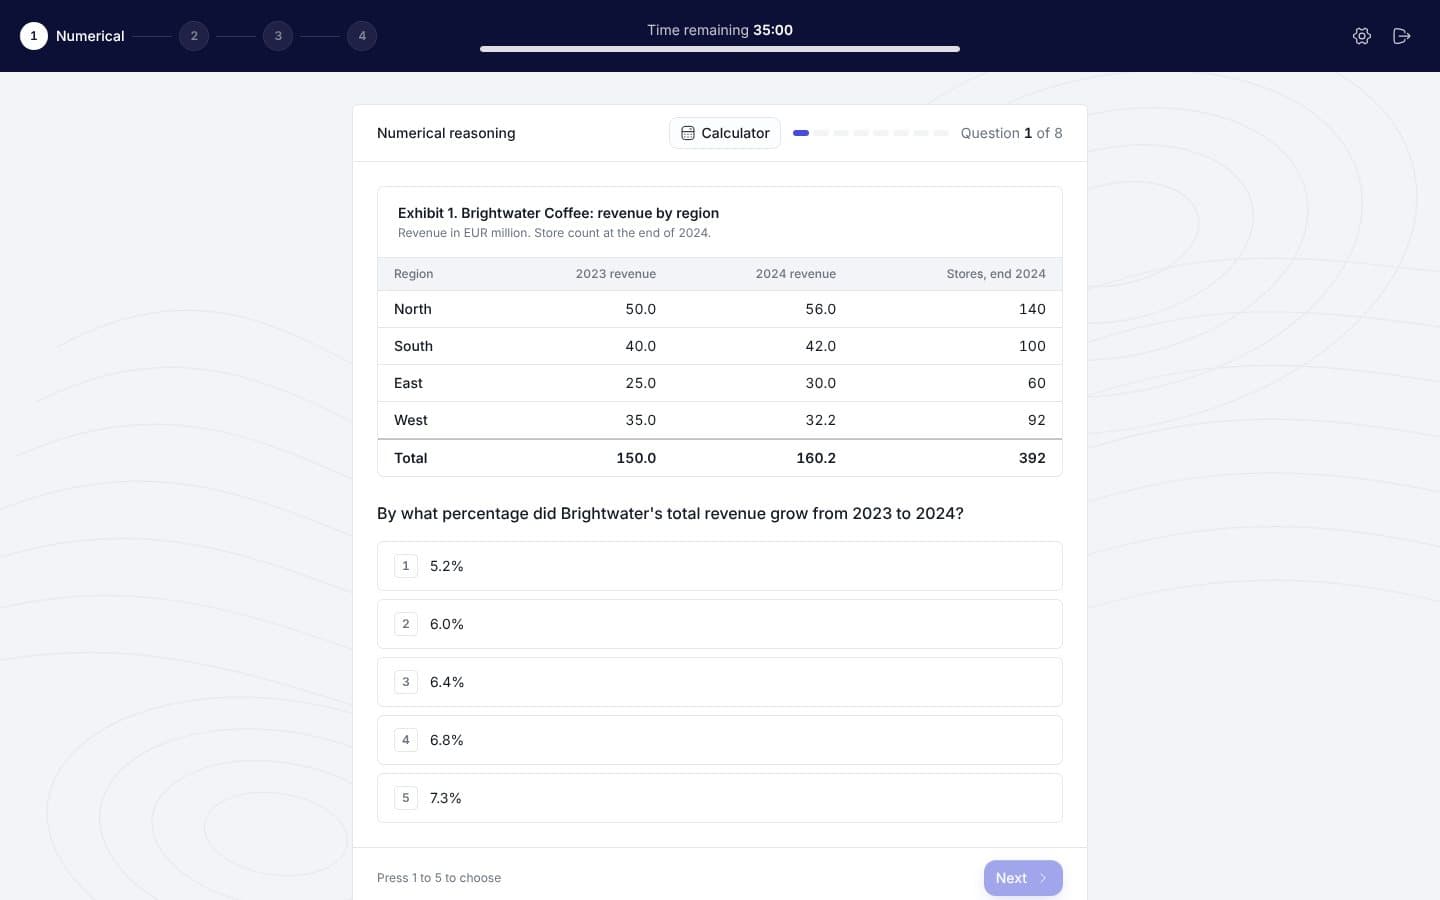
Task: Click the 2023 revenue column header
Action: click(x=616, y=274)
